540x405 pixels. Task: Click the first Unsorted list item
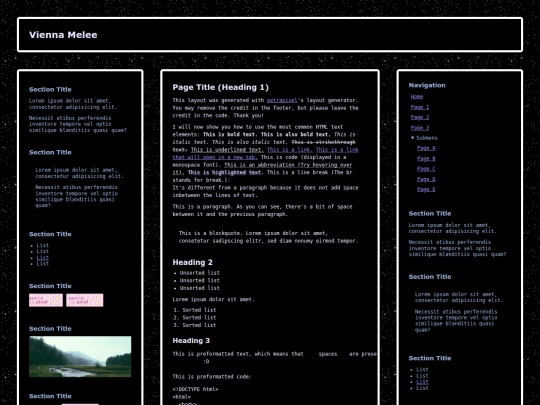(x=199, y=273)
